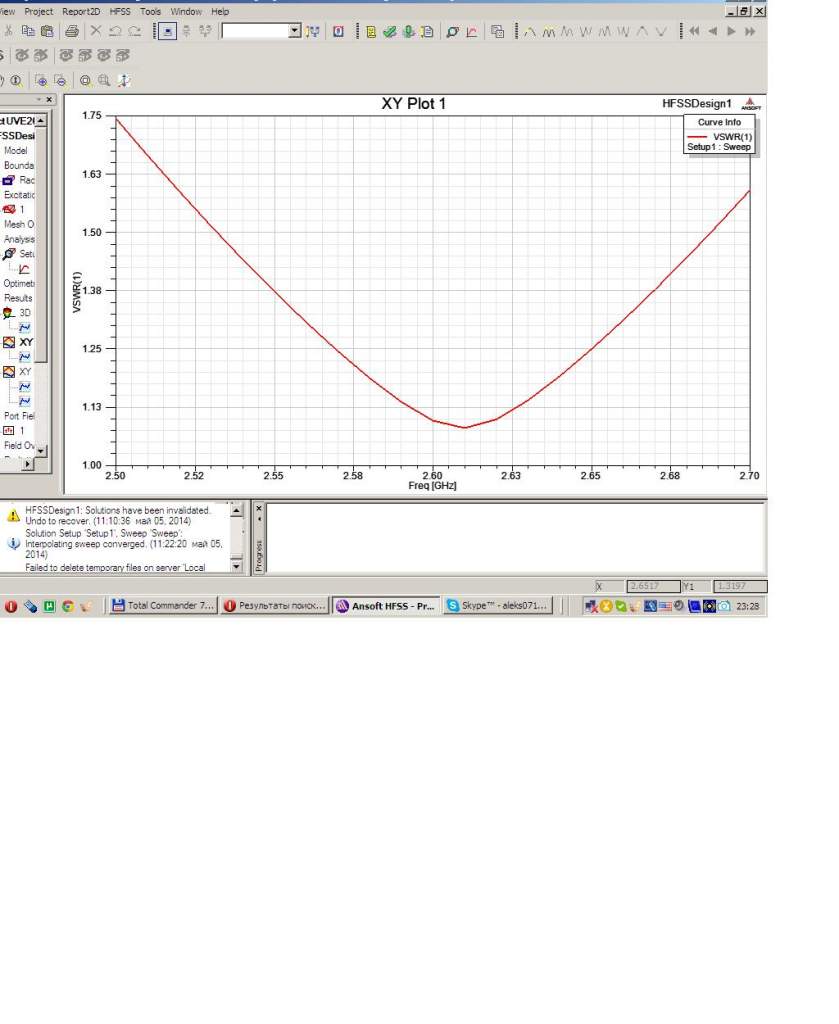The image size is (839, 1024).
Task: Switch to Total Commander in taskbar
Action: (x=161, y=606)
